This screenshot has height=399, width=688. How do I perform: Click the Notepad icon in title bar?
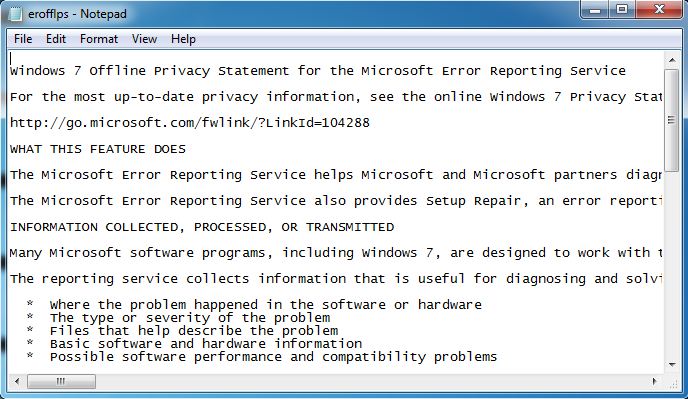pos(16,14)
